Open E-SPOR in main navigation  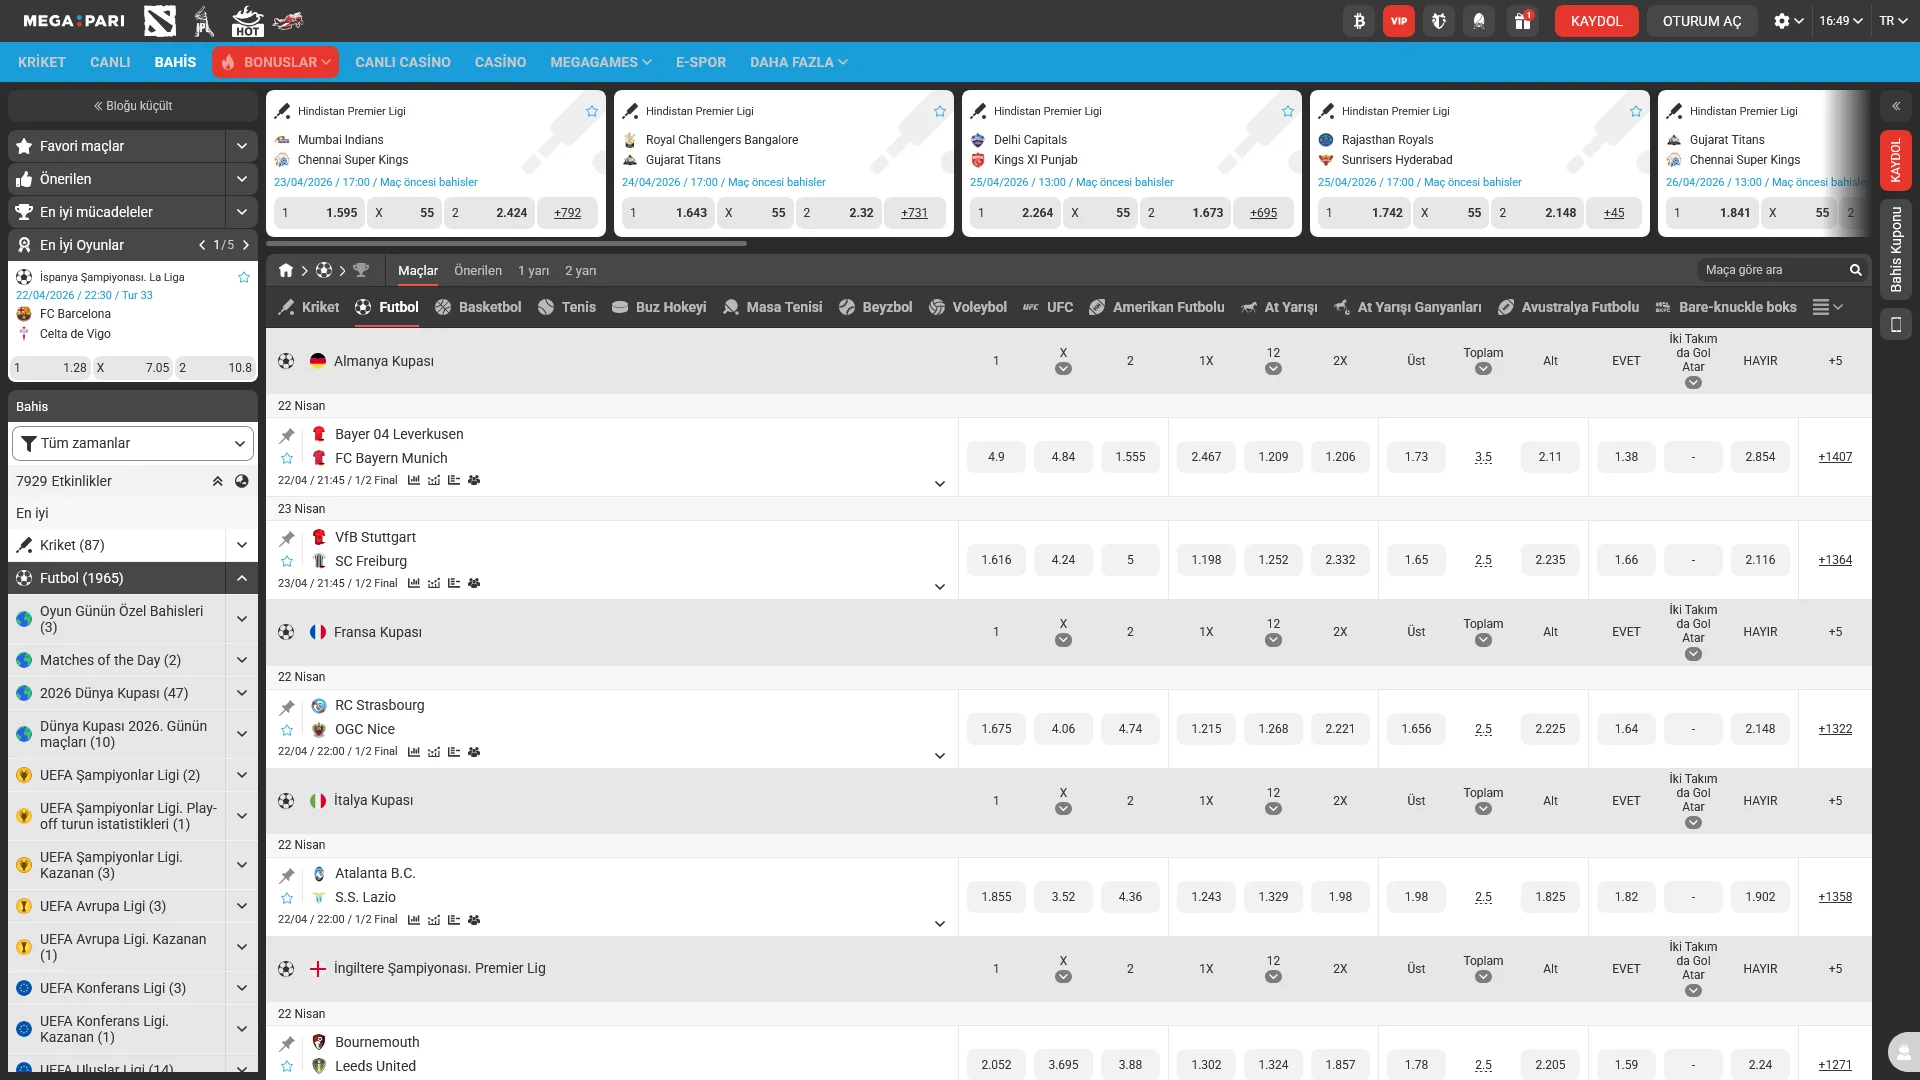[701, 62]
